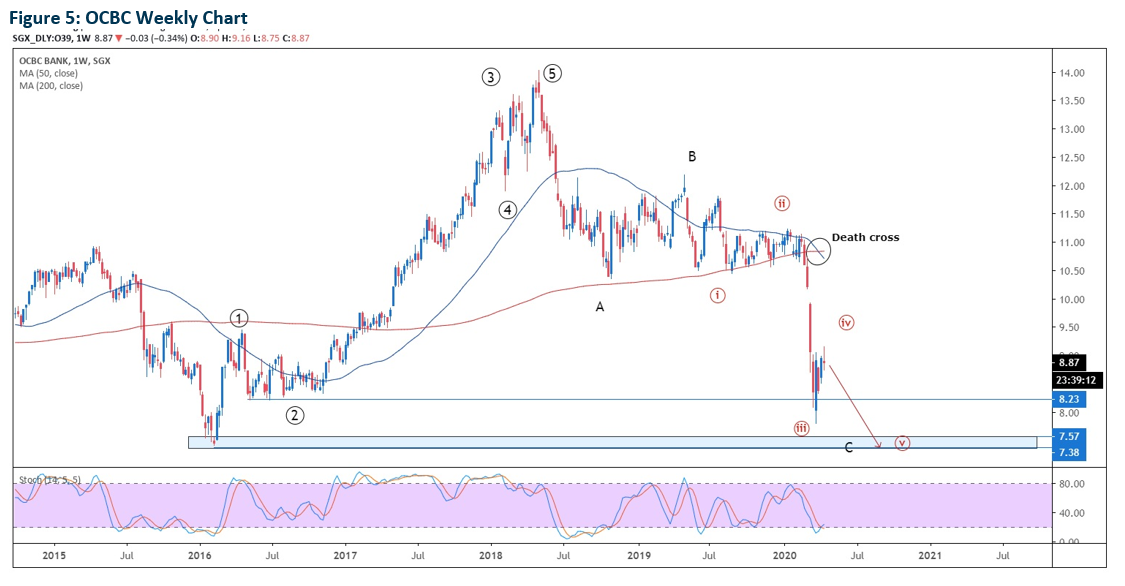Viewport: 1125px width, 586px height.
Task: Click the circled wave 1 label
Action: click(239, 318)
